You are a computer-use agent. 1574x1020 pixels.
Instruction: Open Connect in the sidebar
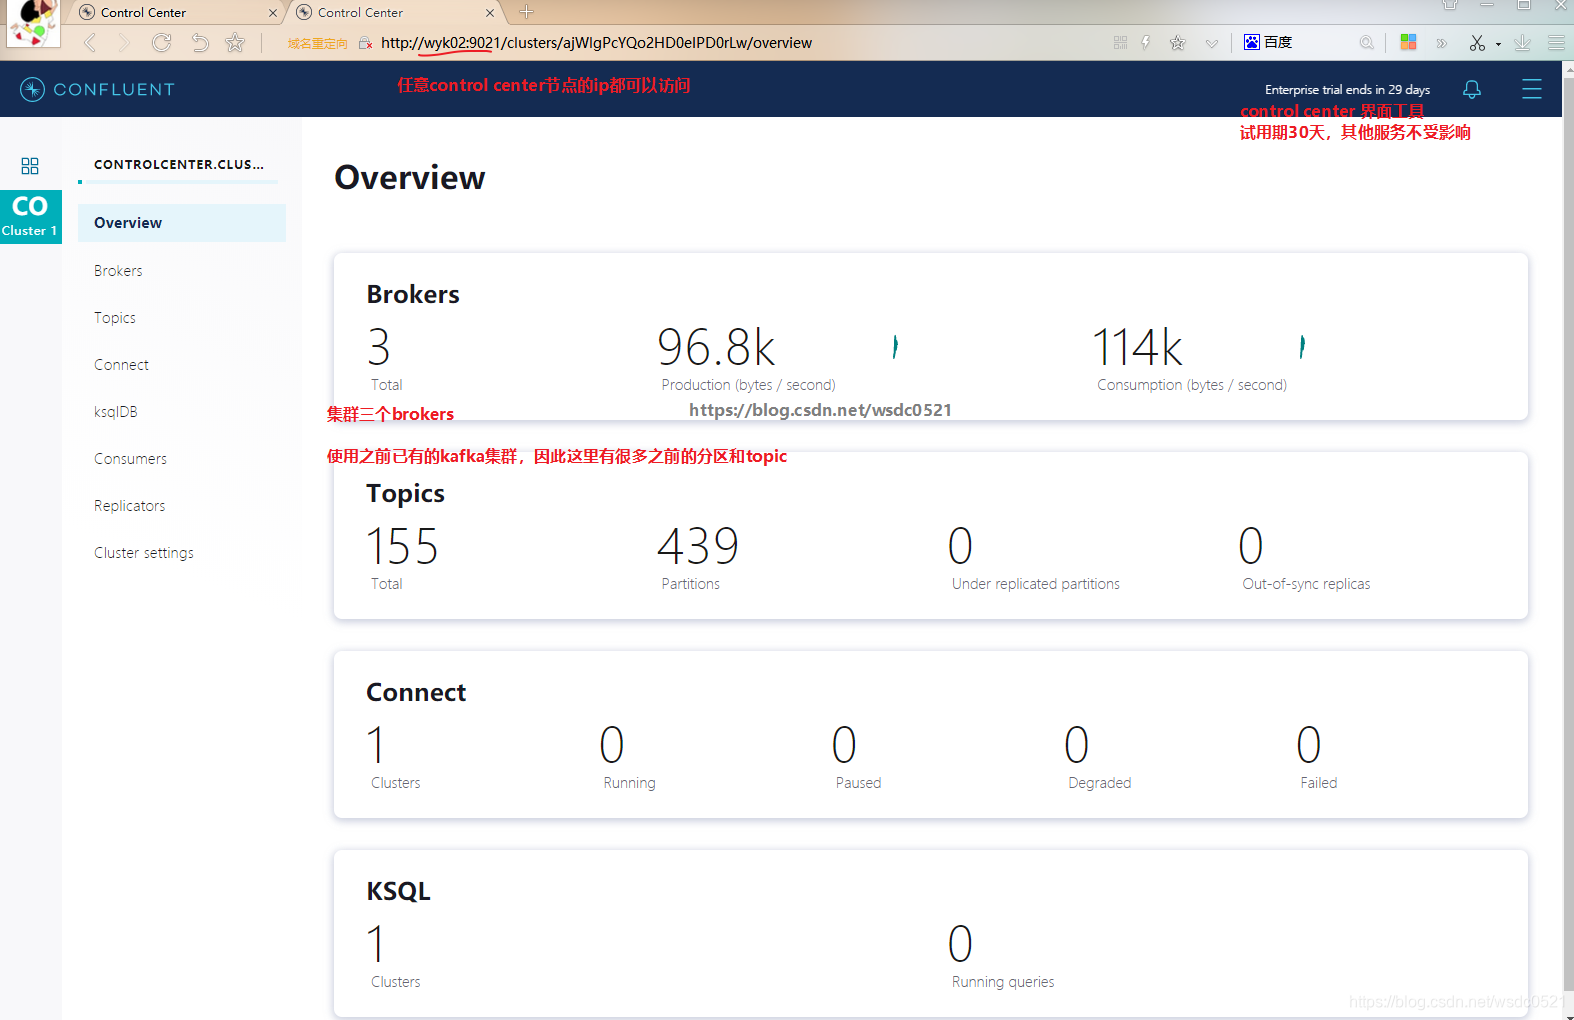(121, 365)
